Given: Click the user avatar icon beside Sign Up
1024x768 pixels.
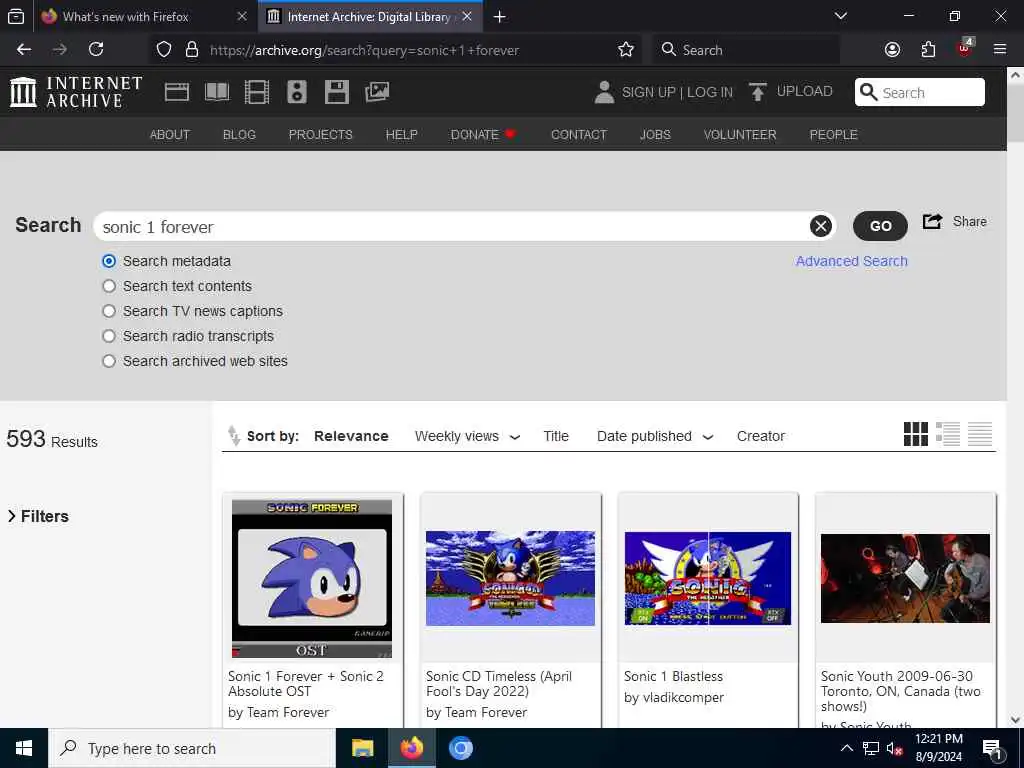Looking at the screenshot, I should point(604,92).
